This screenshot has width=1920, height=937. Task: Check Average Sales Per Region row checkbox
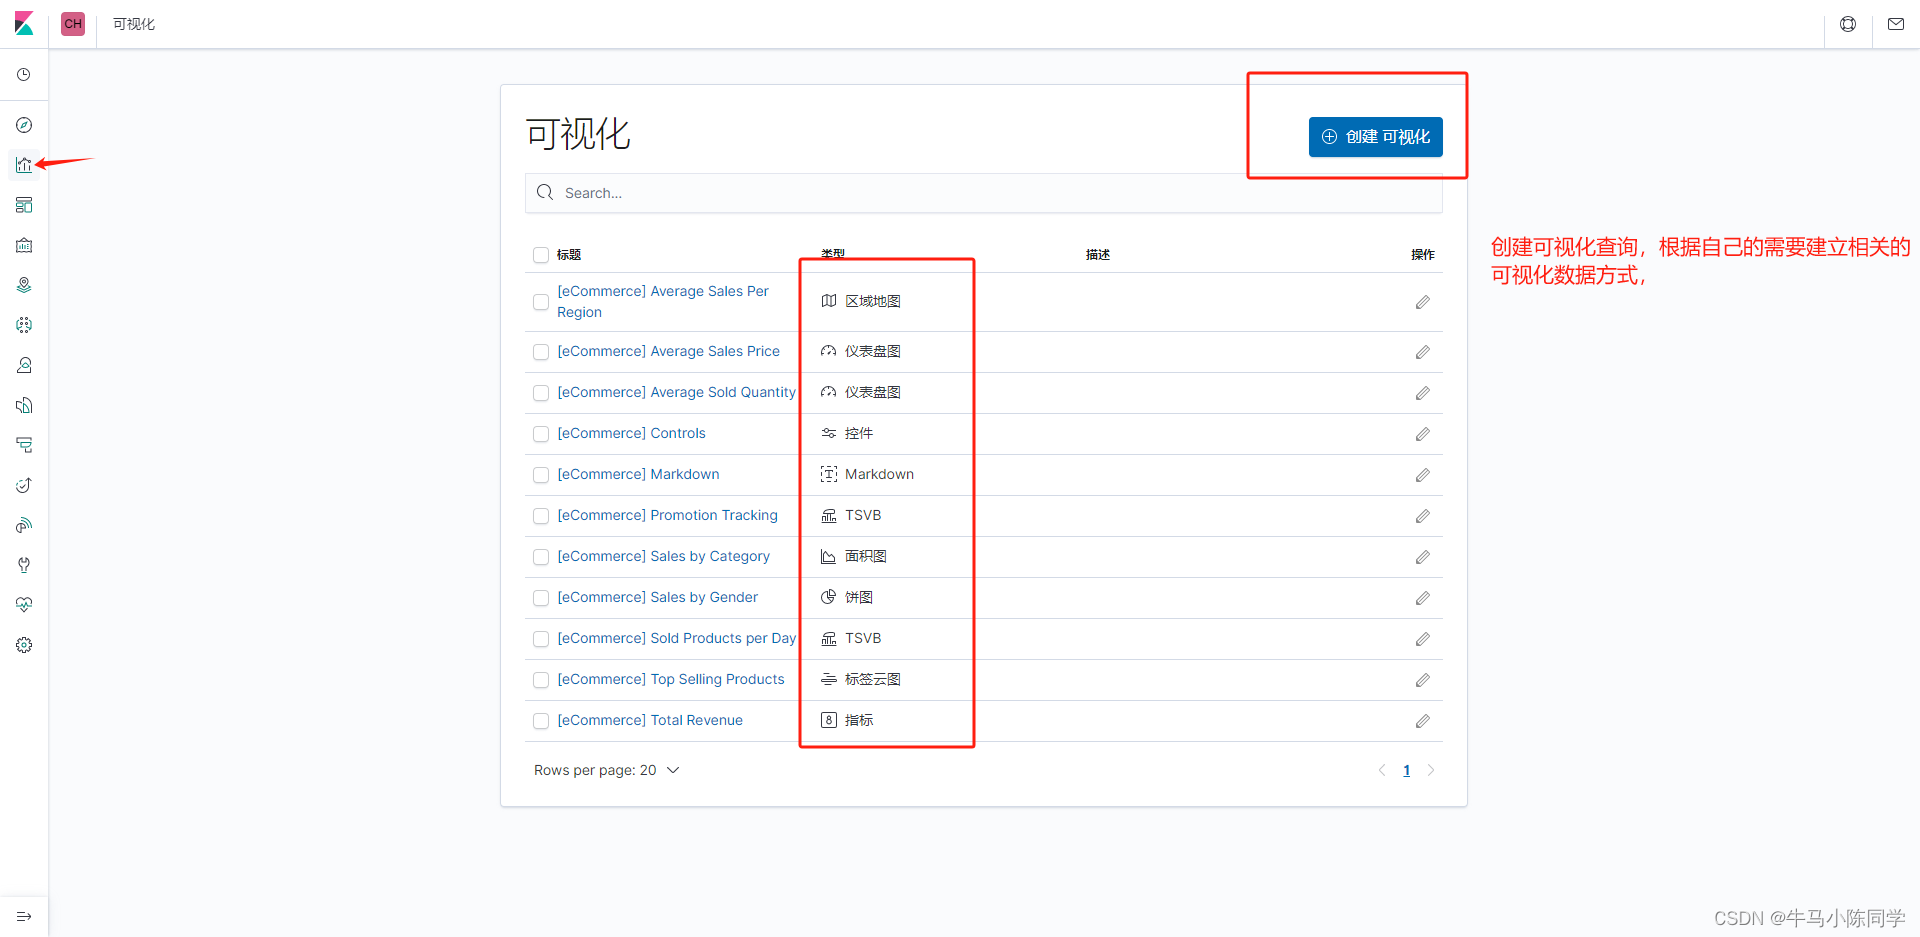coord(541,302)
